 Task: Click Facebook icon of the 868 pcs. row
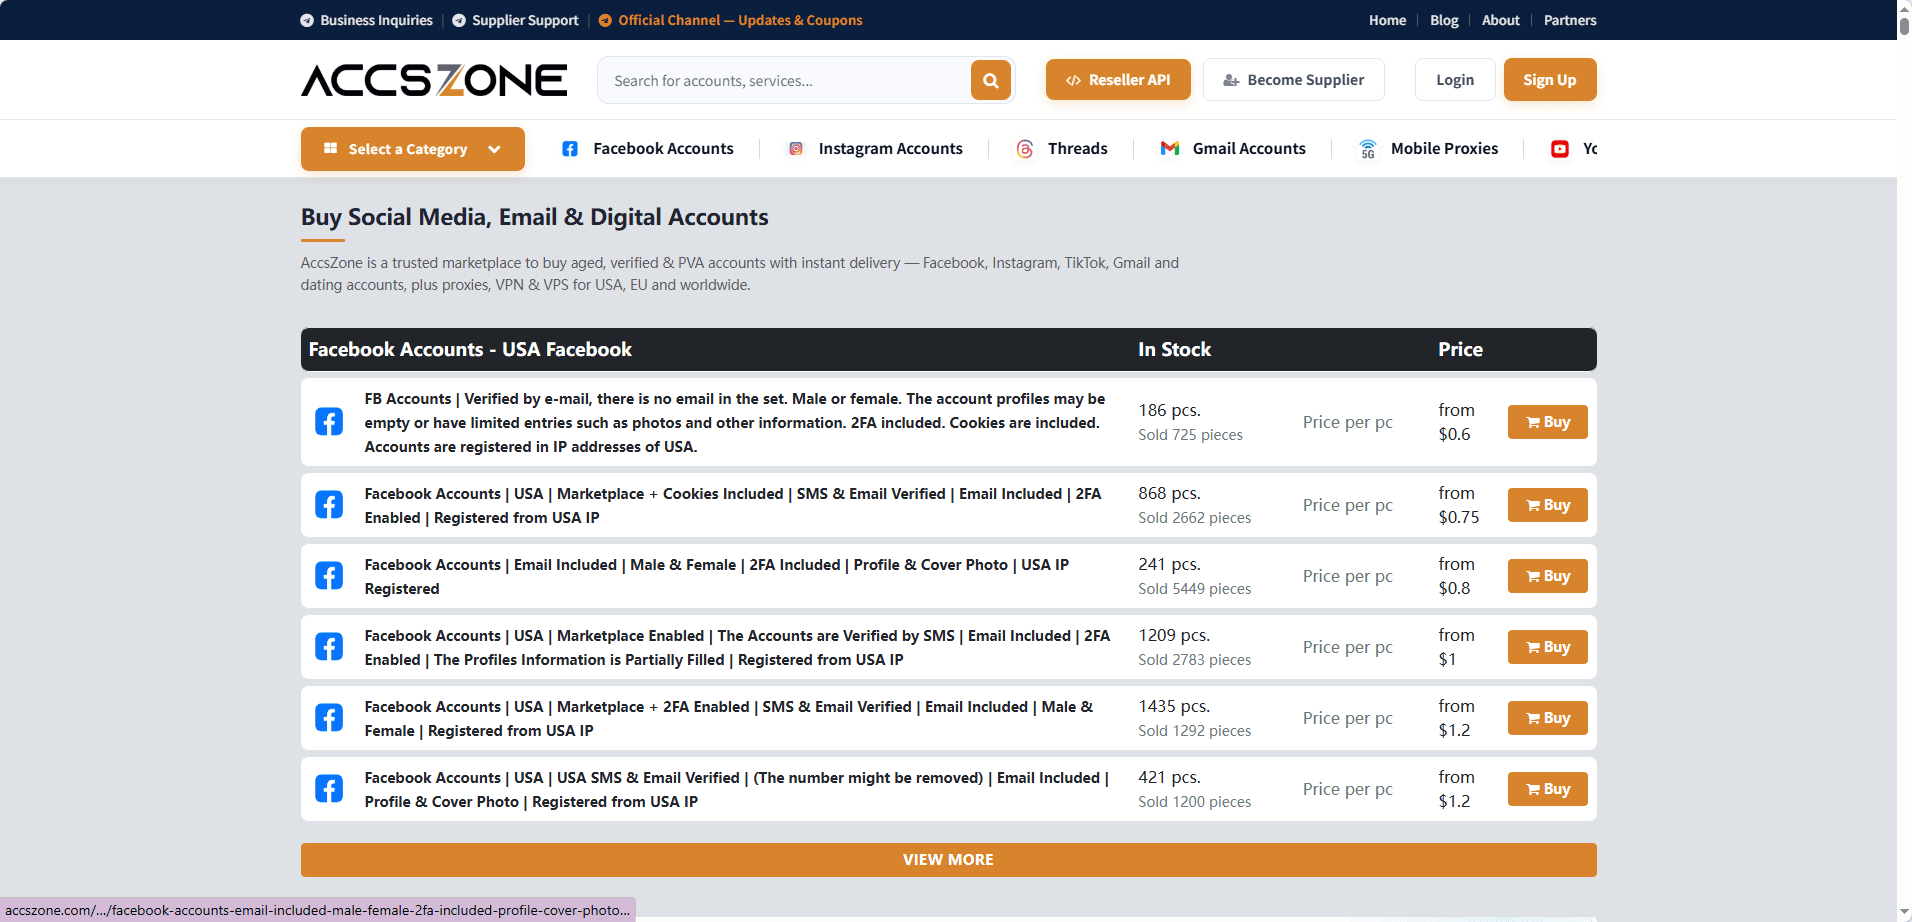point(329,505)
